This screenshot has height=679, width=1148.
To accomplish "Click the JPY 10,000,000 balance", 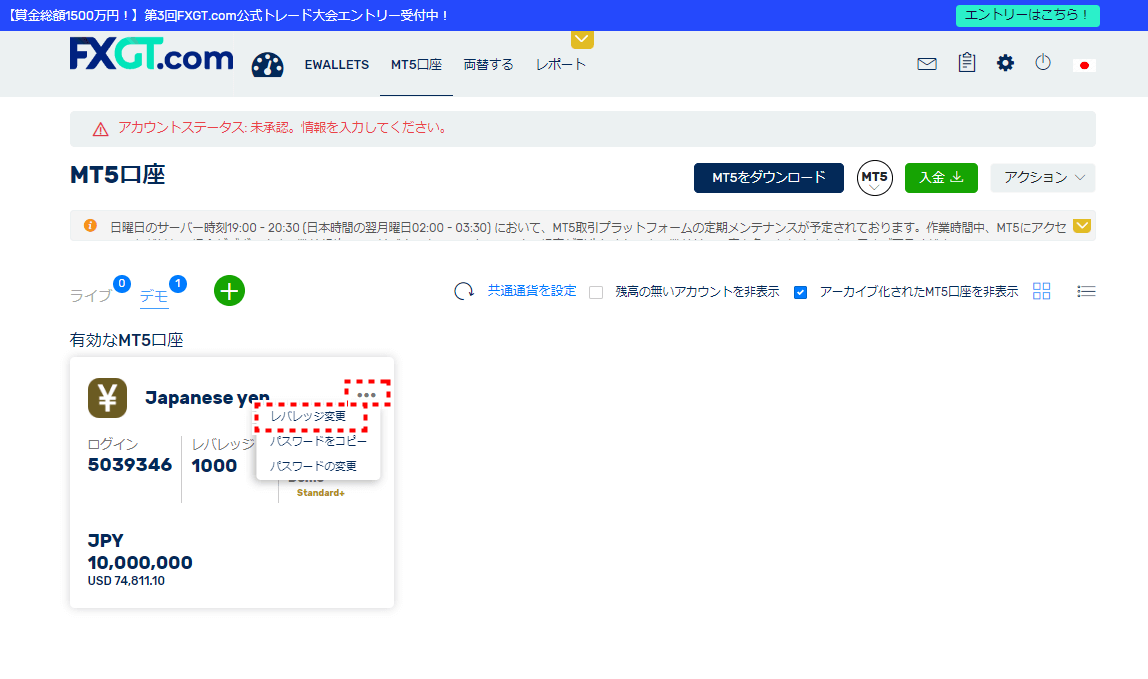I will pyautogui.click(x=140, y=552).
